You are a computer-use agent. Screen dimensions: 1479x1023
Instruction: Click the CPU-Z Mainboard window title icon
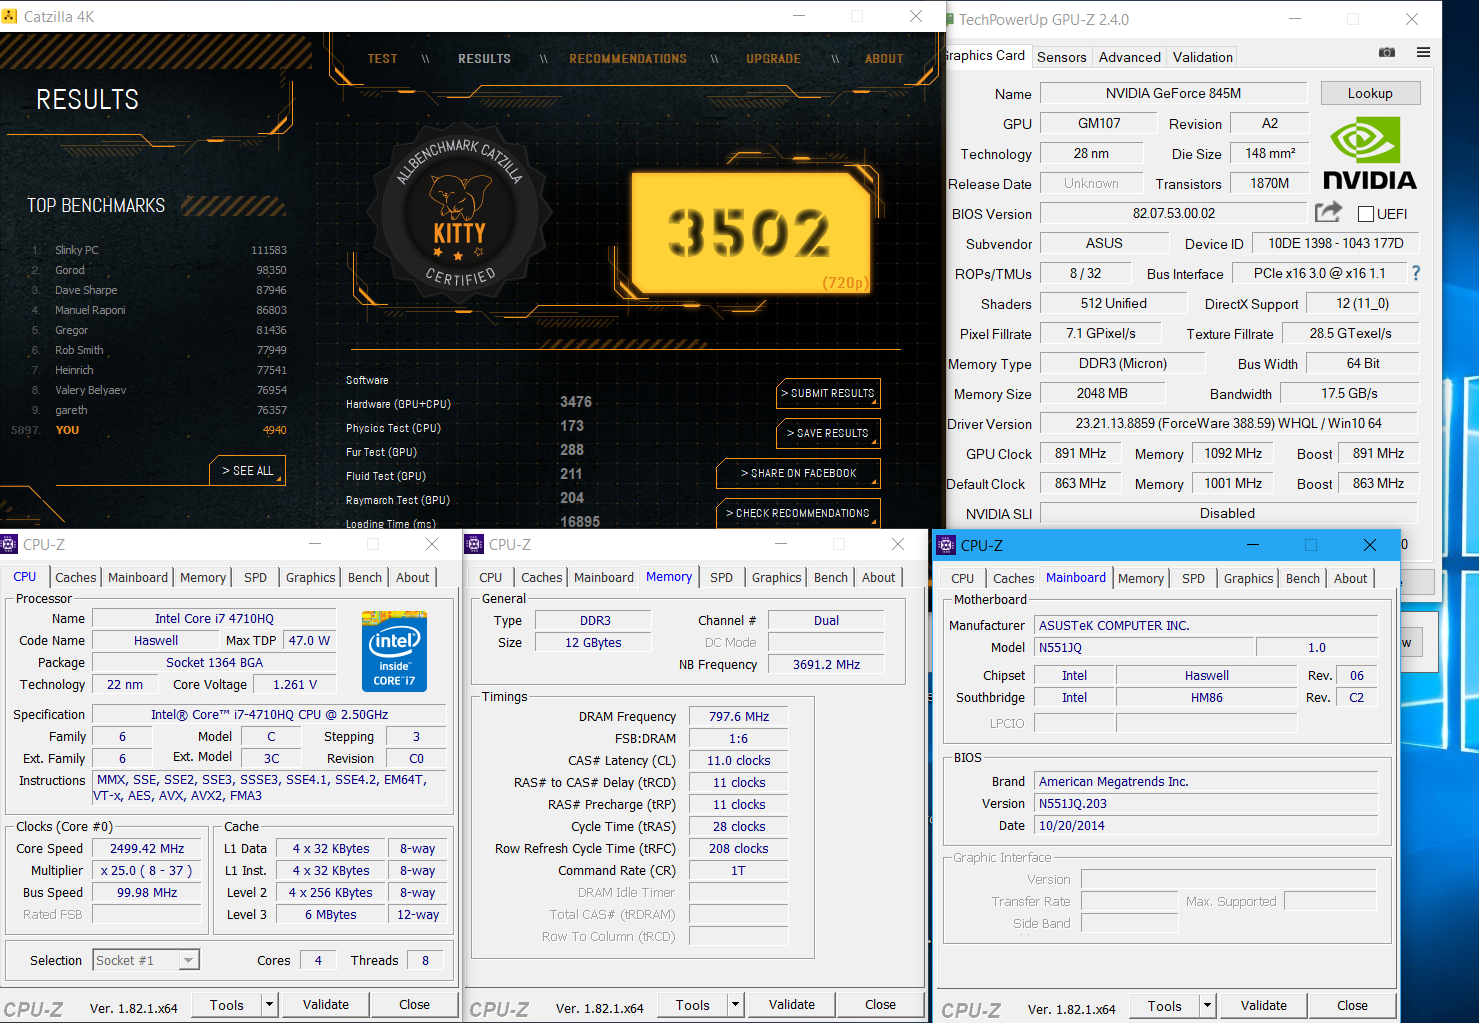click(x=946, y=545)
